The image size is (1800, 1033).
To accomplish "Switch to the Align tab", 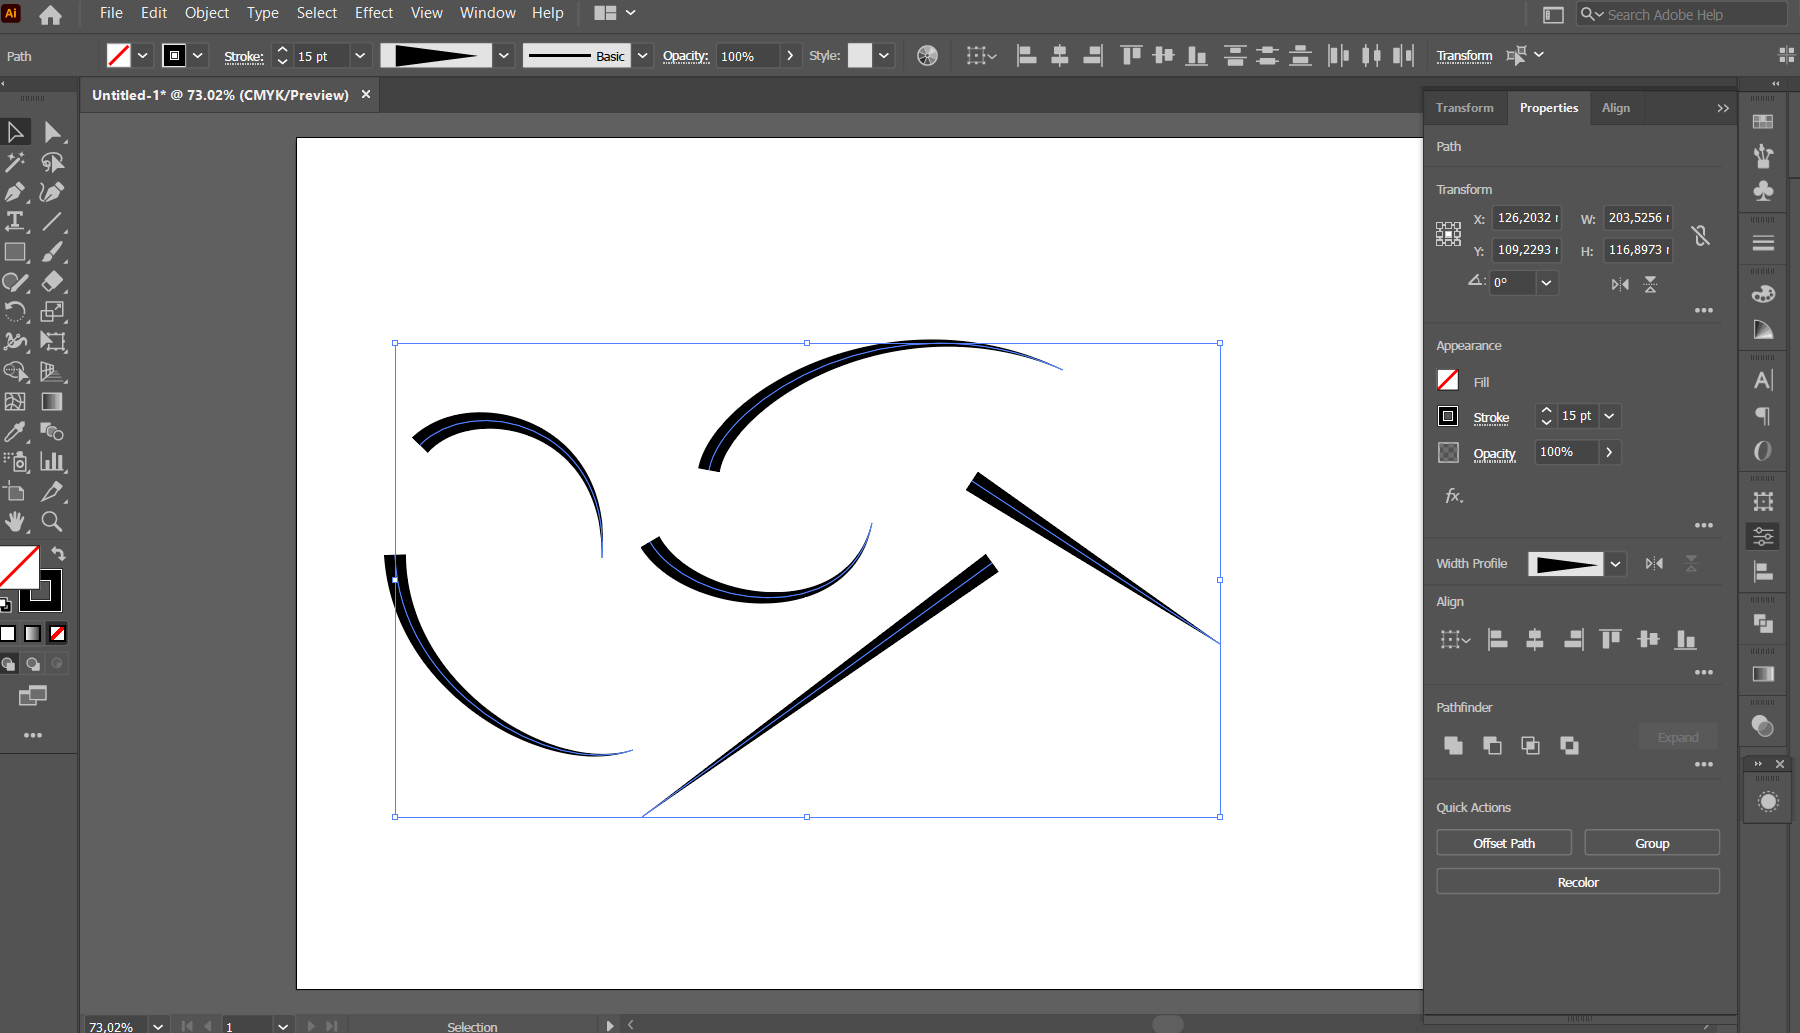I will click(1617, 108).
